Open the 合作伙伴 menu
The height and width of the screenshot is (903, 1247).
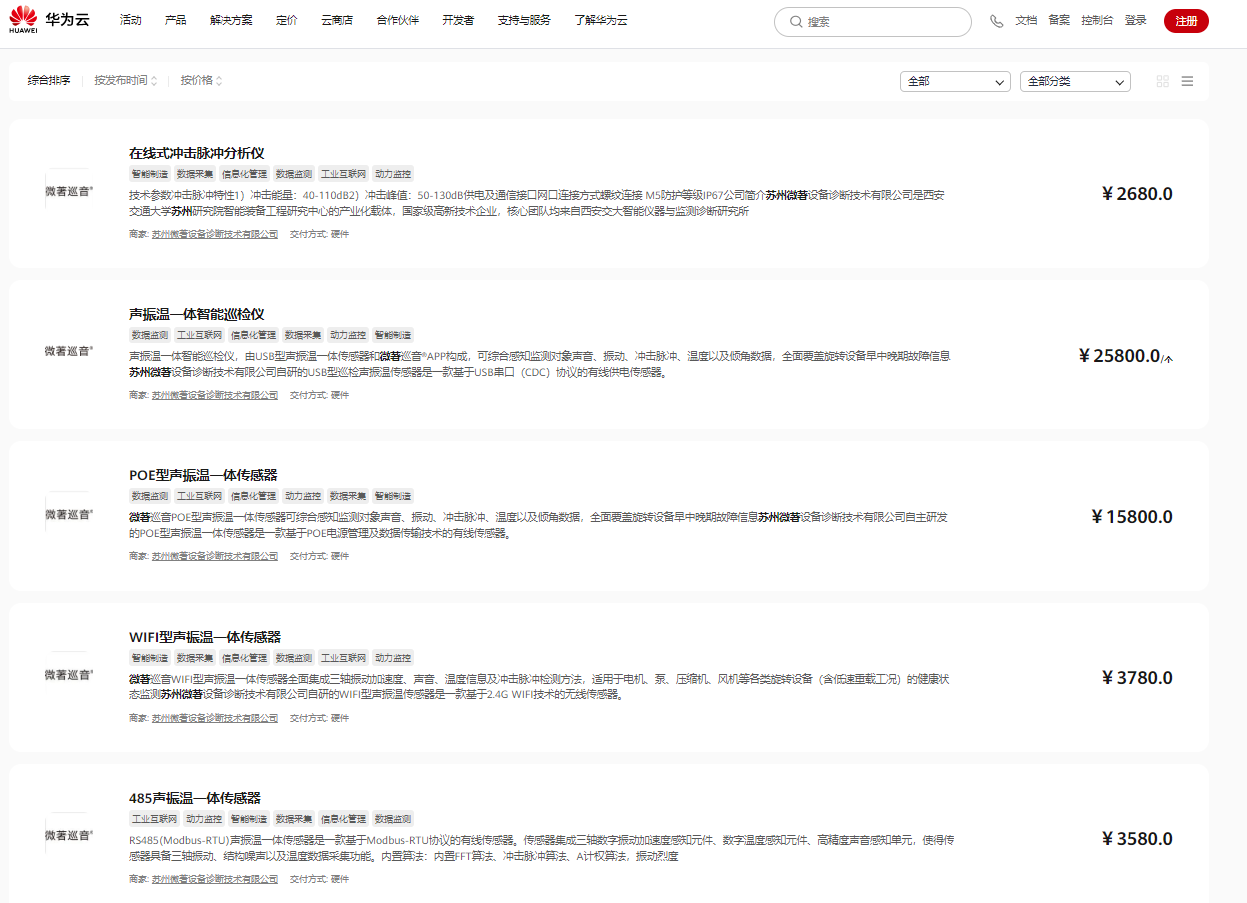point(398,21)
